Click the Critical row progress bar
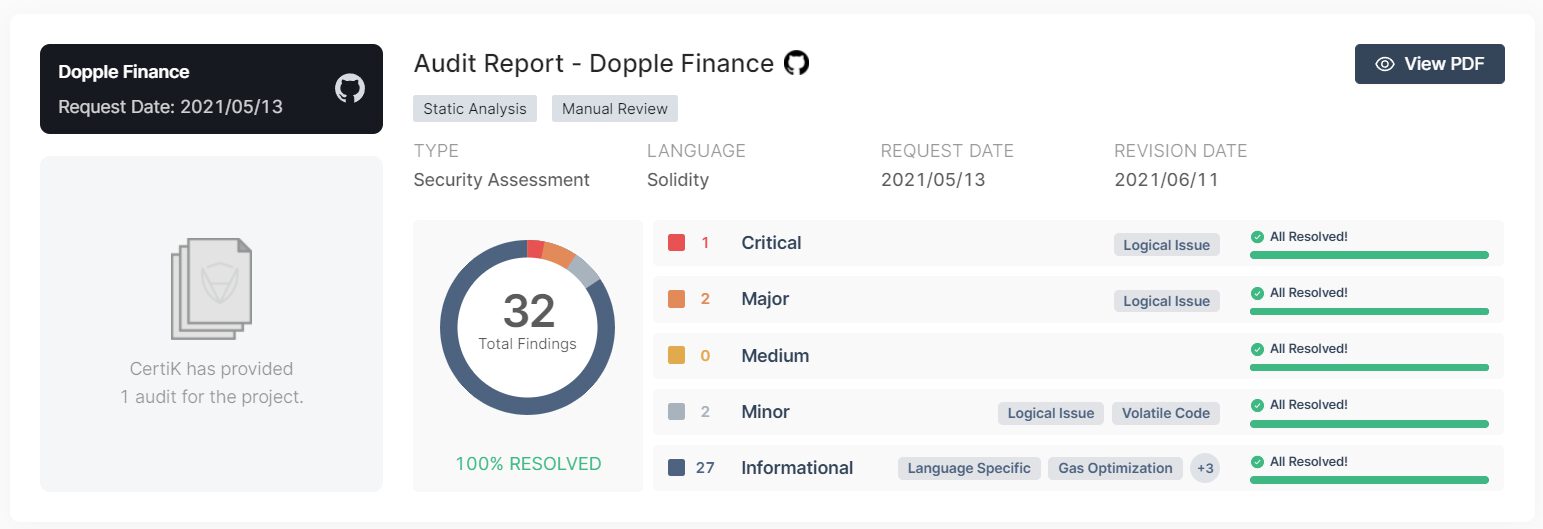 pos(1369,255)
